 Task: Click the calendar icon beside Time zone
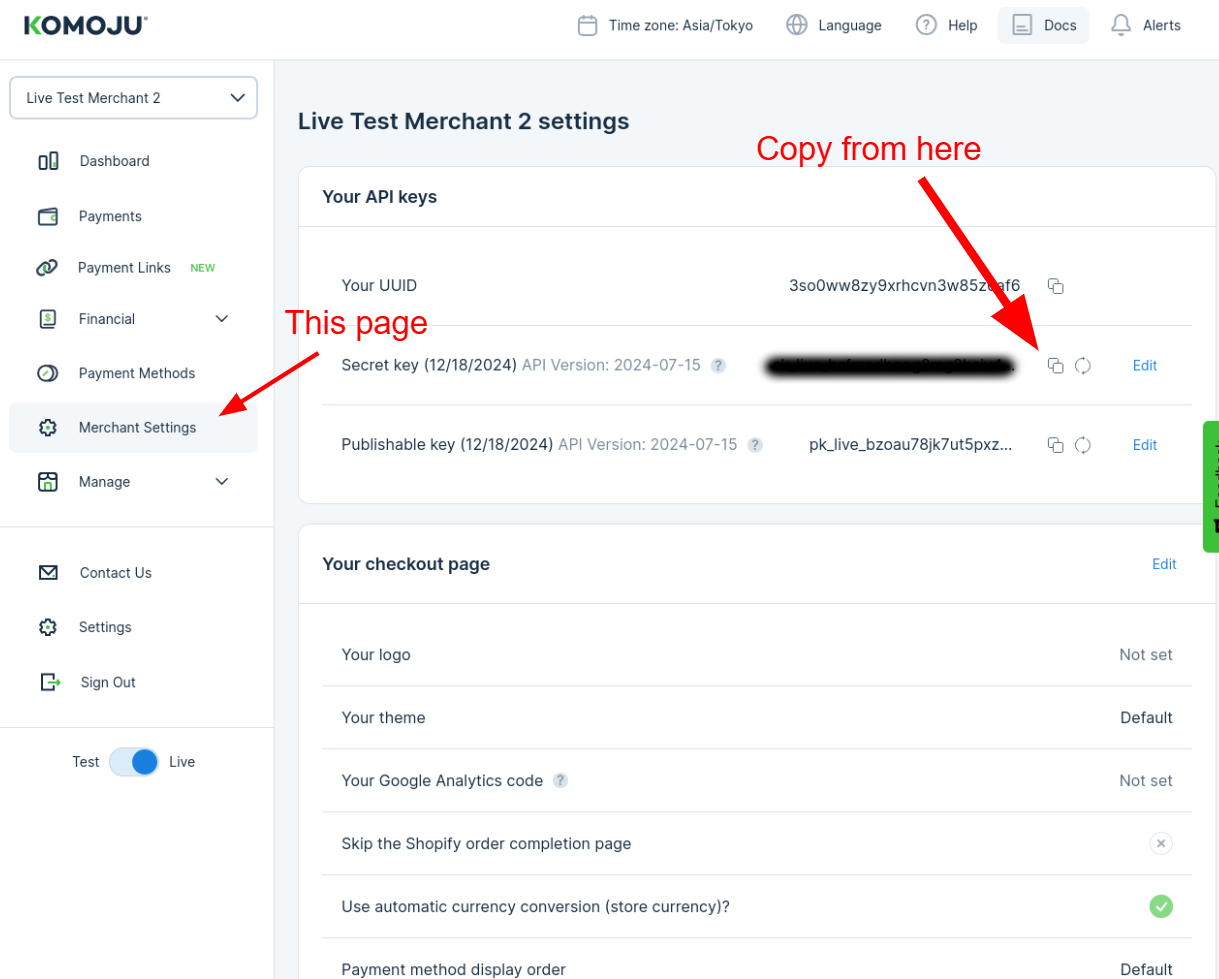pyautogui.click(x=588, y=25)
